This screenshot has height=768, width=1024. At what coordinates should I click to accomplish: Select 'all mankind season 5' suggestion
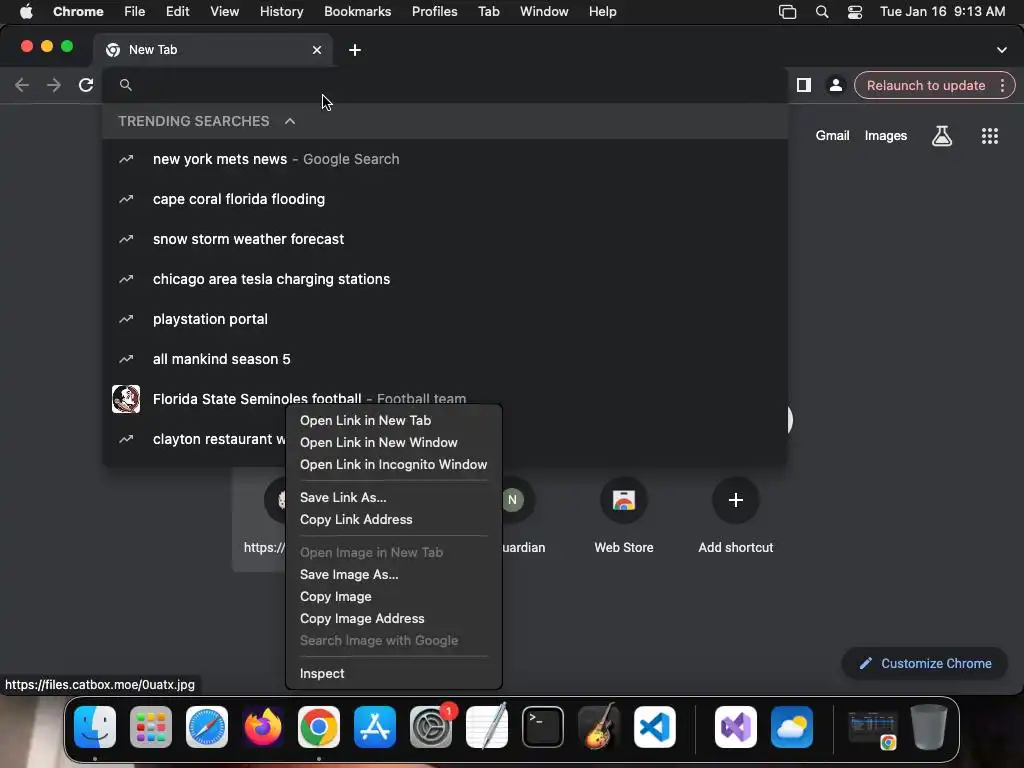[x=444, y=359]
